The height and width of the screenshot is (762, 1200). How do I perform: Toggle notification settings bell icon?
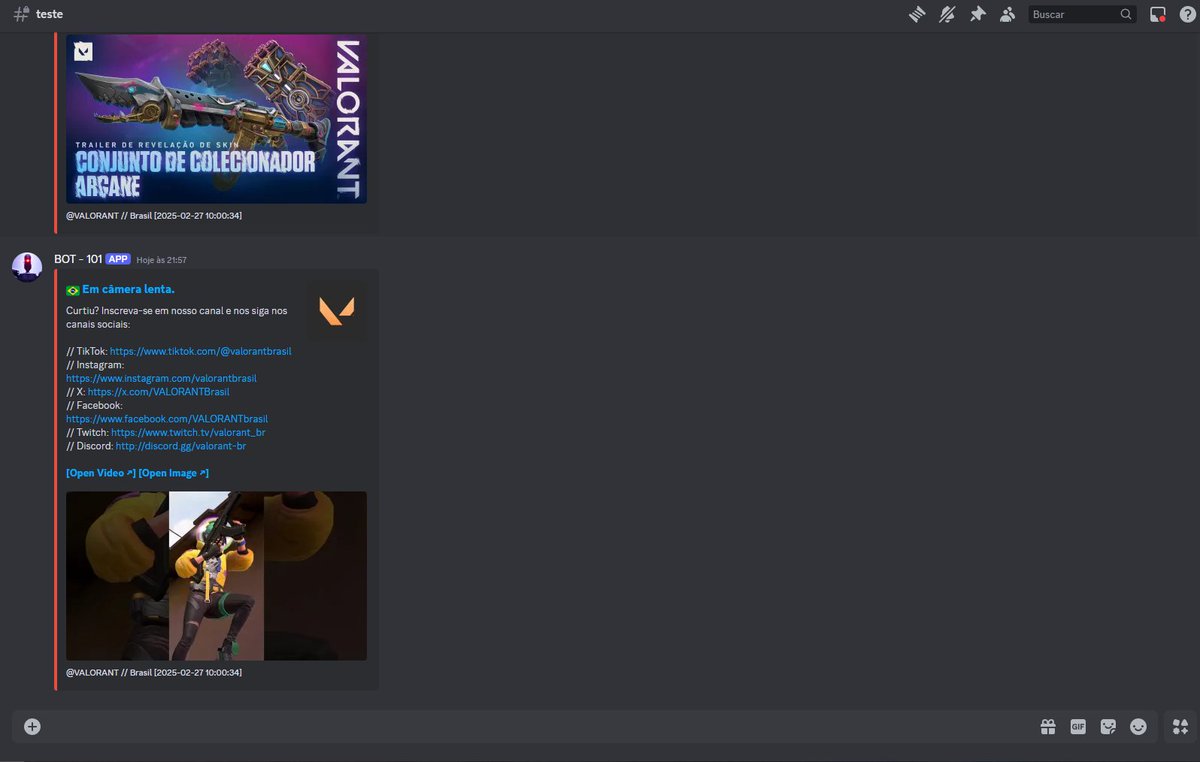pos(947,14)
